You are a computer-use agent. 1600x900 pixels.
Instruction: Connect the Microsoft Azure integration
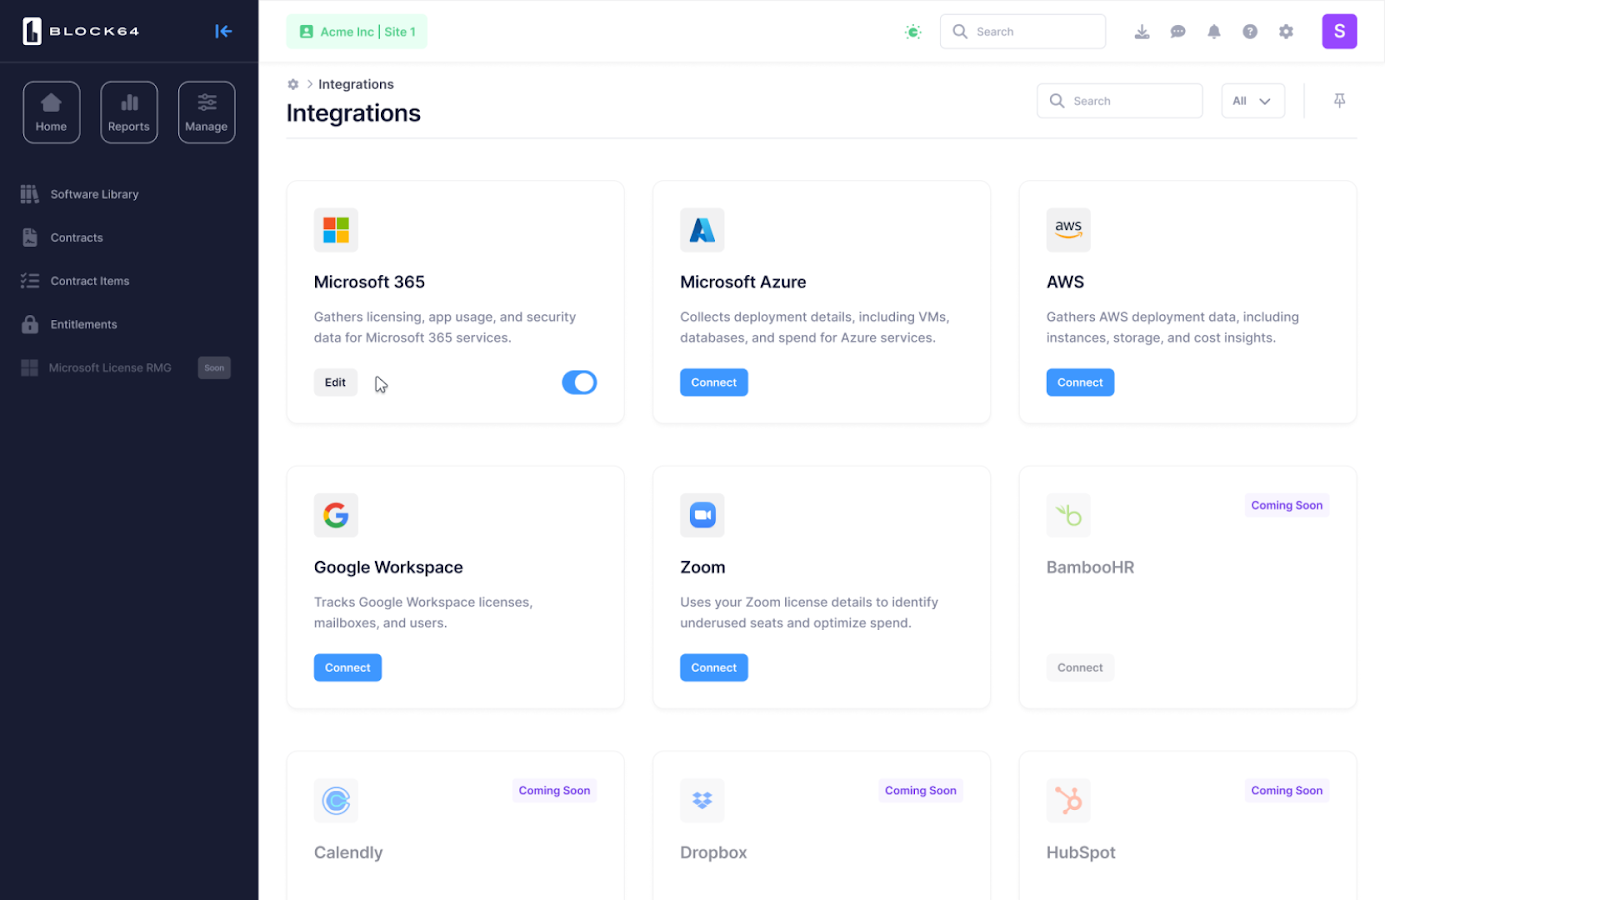(x=714, y=382)
